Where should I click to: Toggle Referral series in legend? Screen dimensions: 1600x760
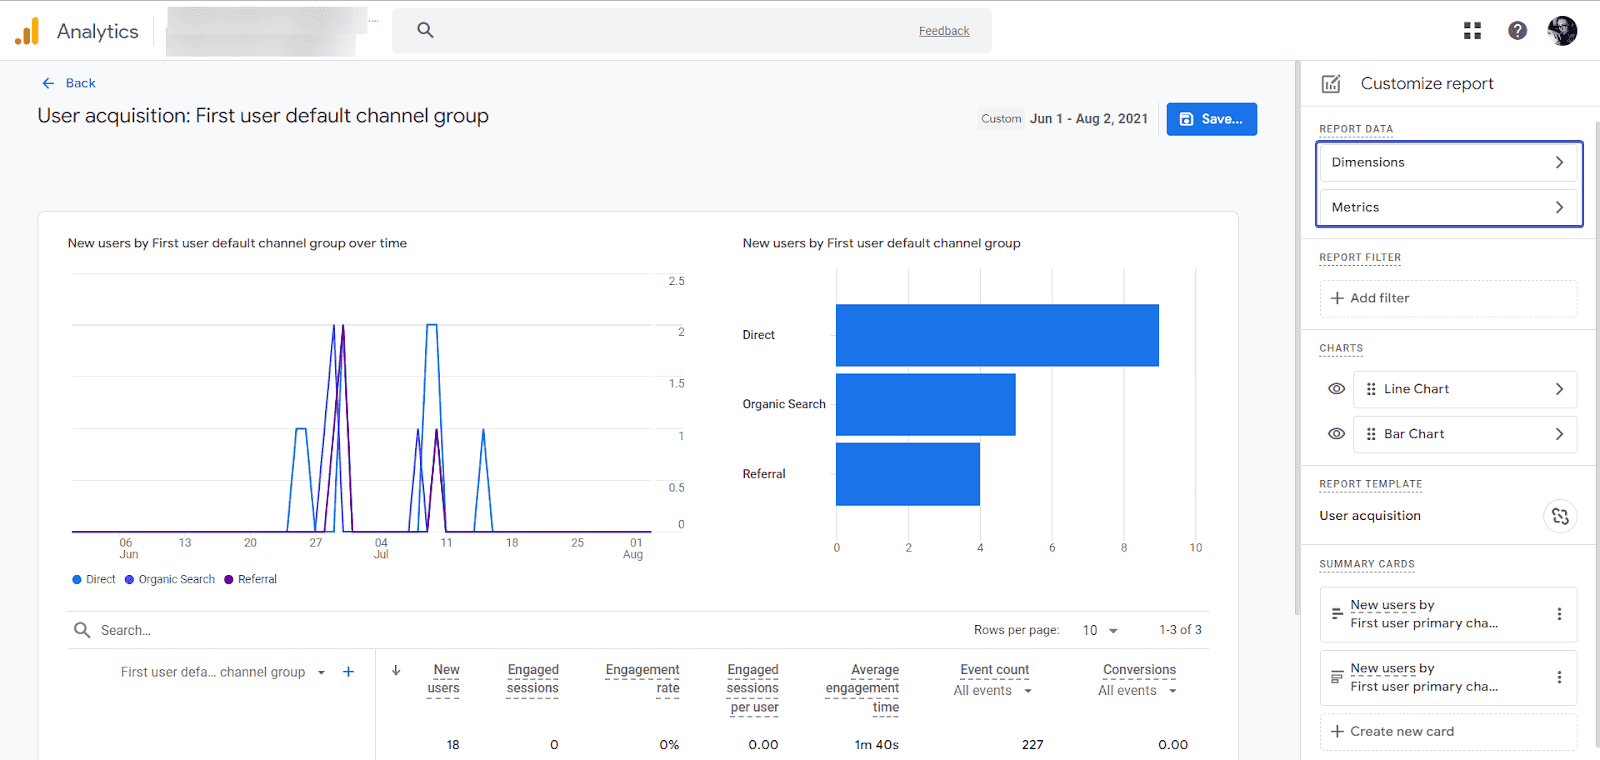pos(251,579)
